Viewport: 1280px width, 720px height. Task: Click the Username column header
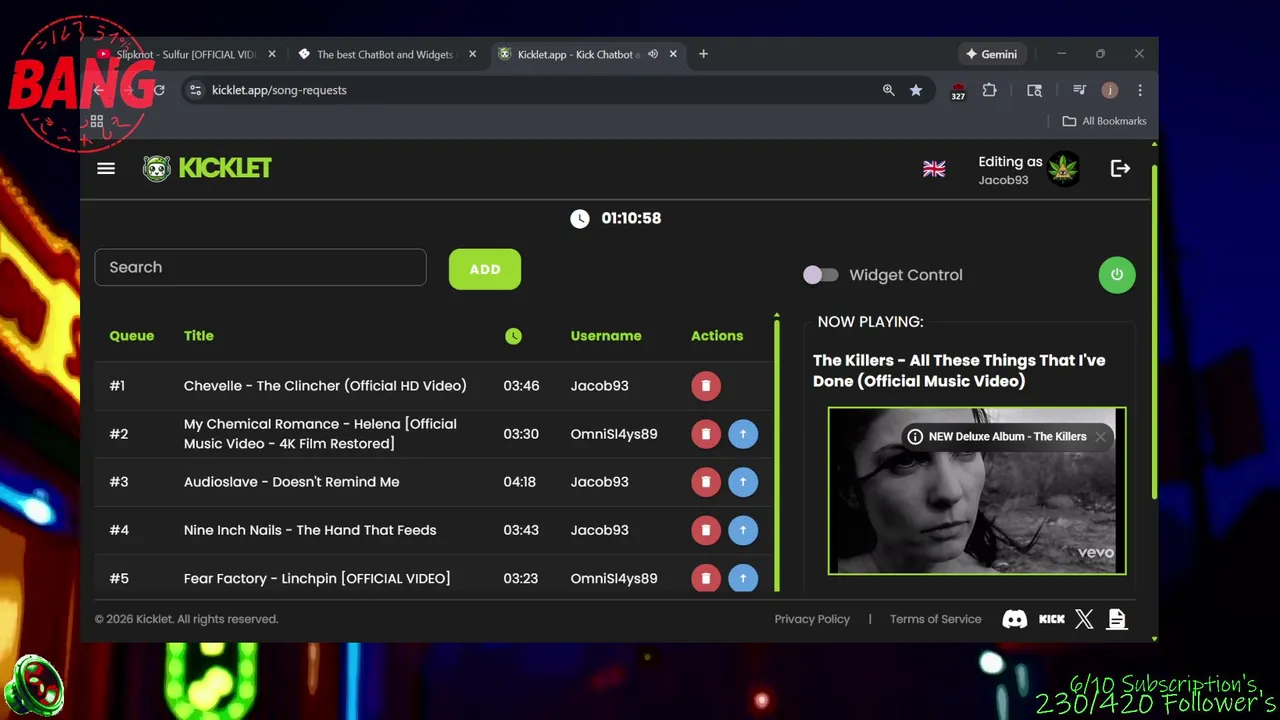pos(606,336)
